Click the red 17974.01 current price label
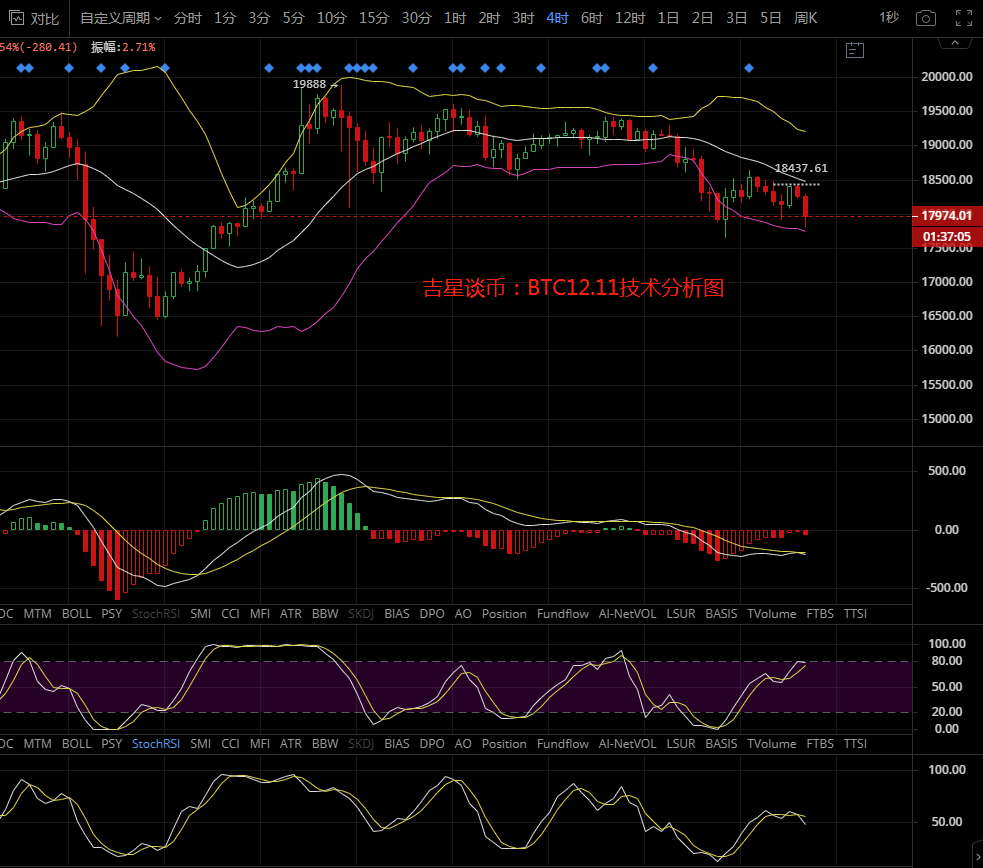Image resolution: width=983 pixels, height=868 pixels. click(x=947, y=215)
